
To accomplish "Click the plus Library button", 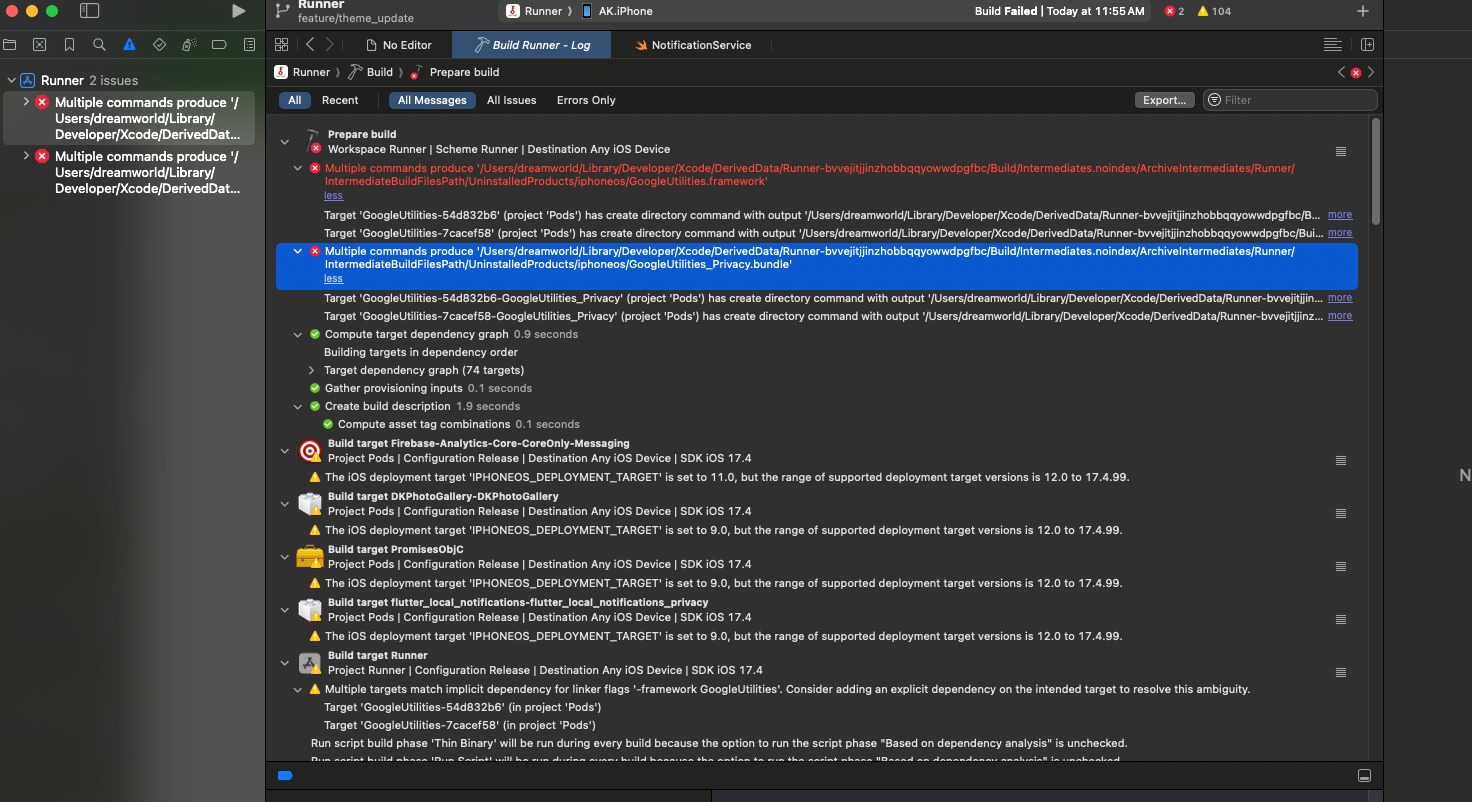I will 1362,11.
